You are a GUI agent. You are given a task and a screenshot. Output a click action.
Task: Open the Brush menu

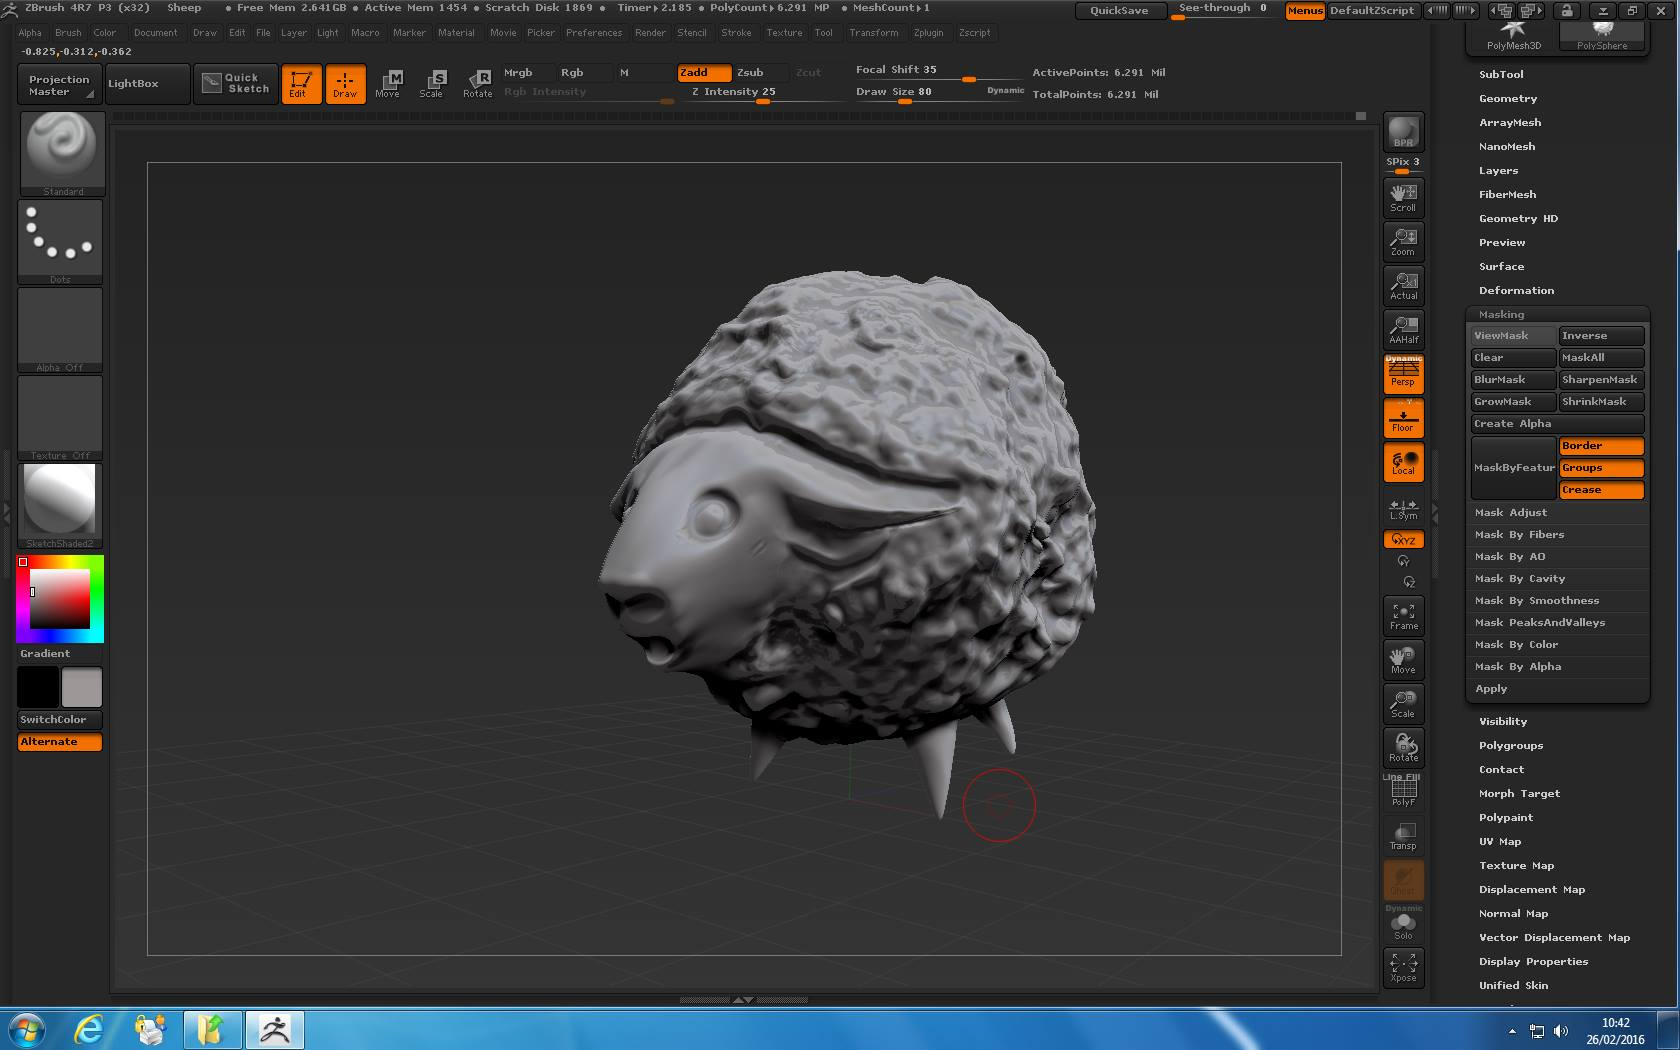(x=68, y=33)
